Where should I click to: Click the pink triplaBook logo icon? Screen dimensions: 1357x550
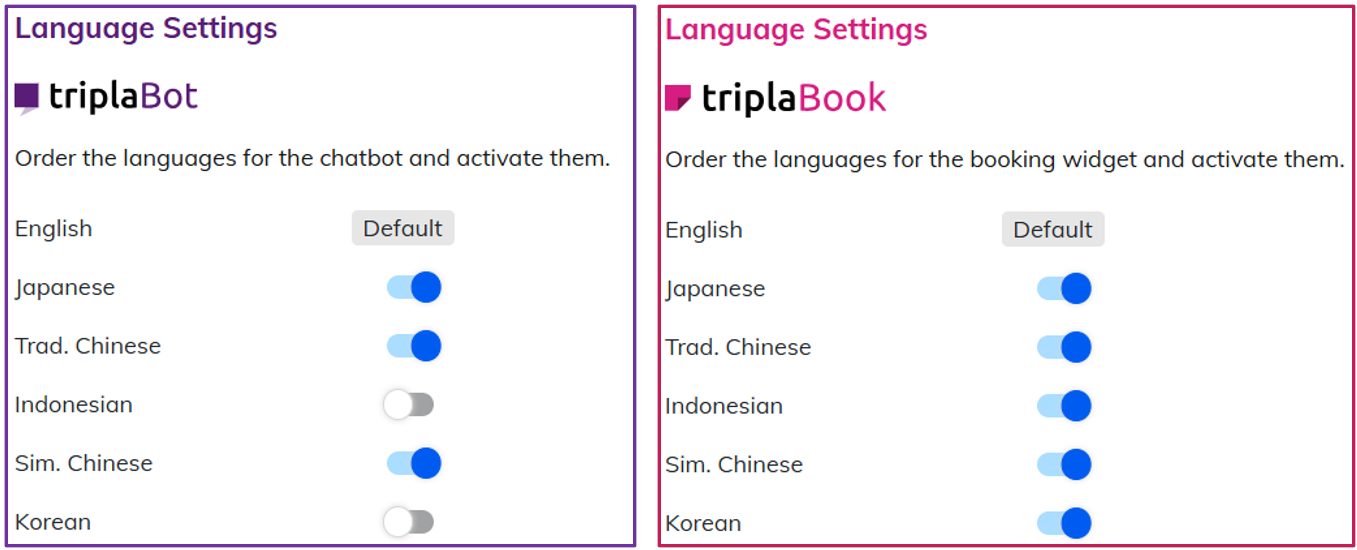pyautogui.click(x=678, y=98)
